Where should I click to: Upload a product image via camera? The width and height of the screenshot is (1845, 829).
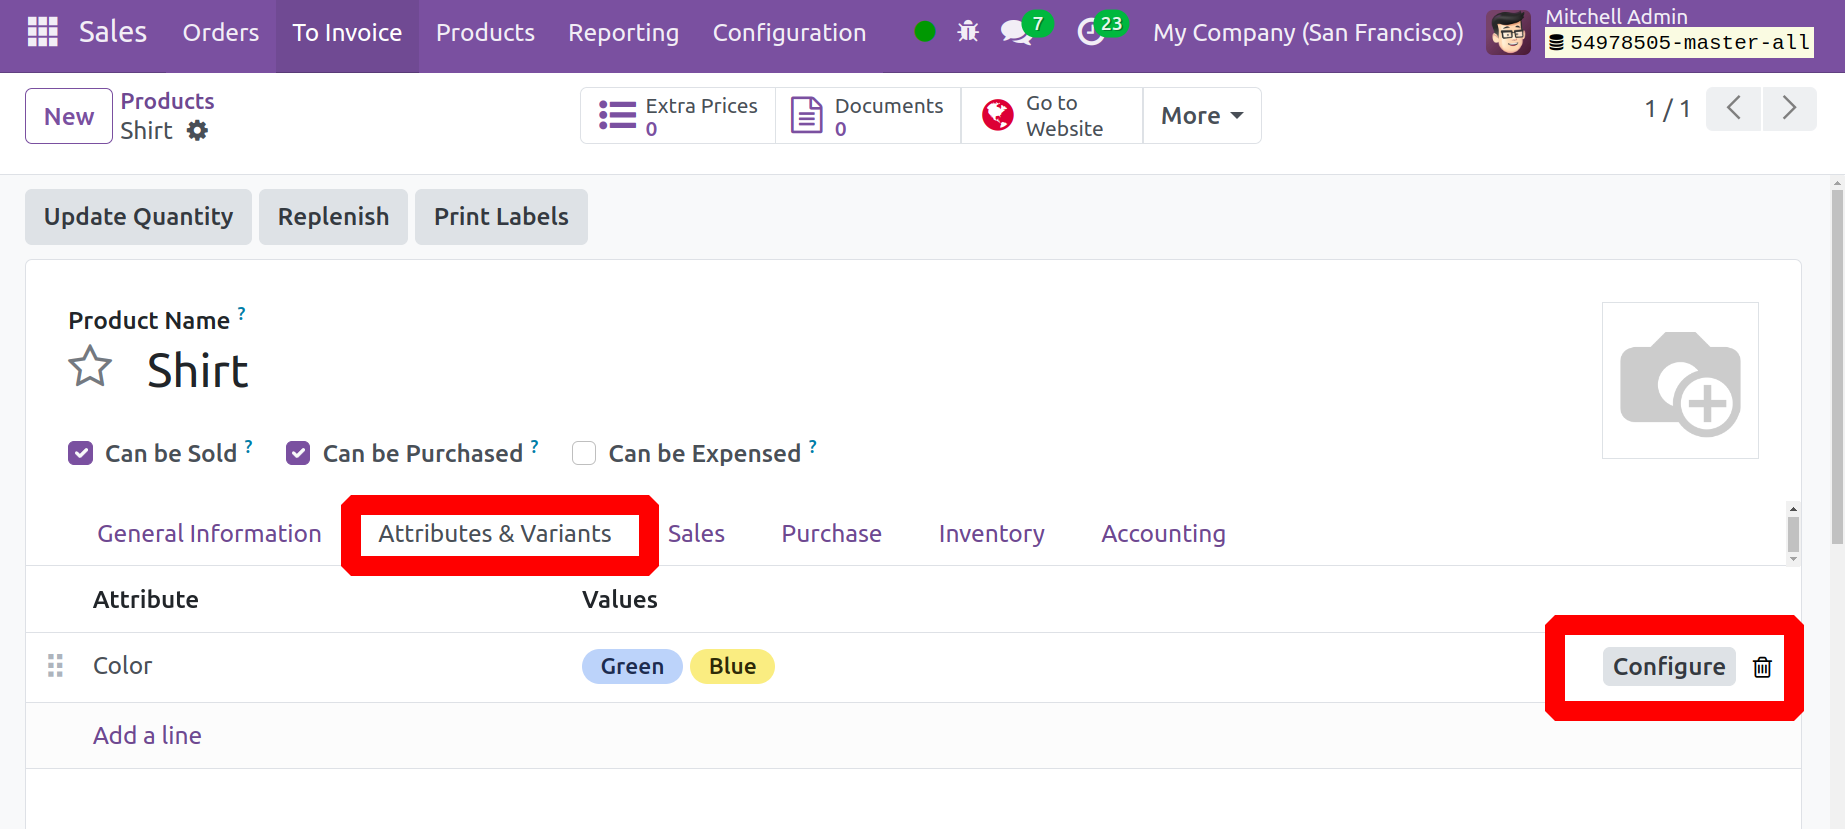[x=1680, y=381]
